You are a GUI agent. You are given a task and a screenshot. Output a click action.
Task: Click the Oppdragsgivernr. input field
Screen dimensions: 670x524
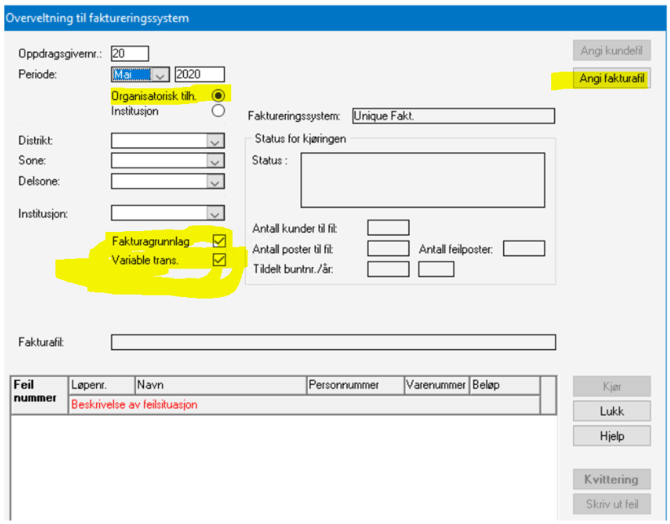tap(130, 53)
